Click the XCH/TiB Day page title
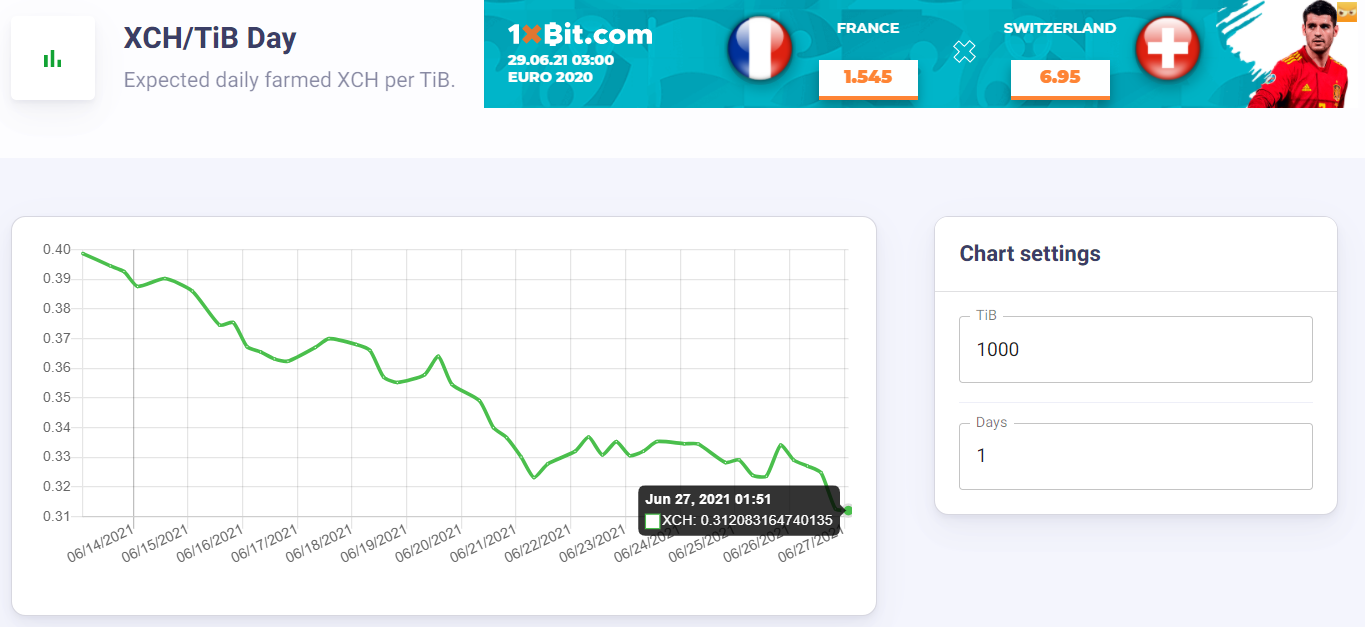1365x627 pixels. (210, 39)
